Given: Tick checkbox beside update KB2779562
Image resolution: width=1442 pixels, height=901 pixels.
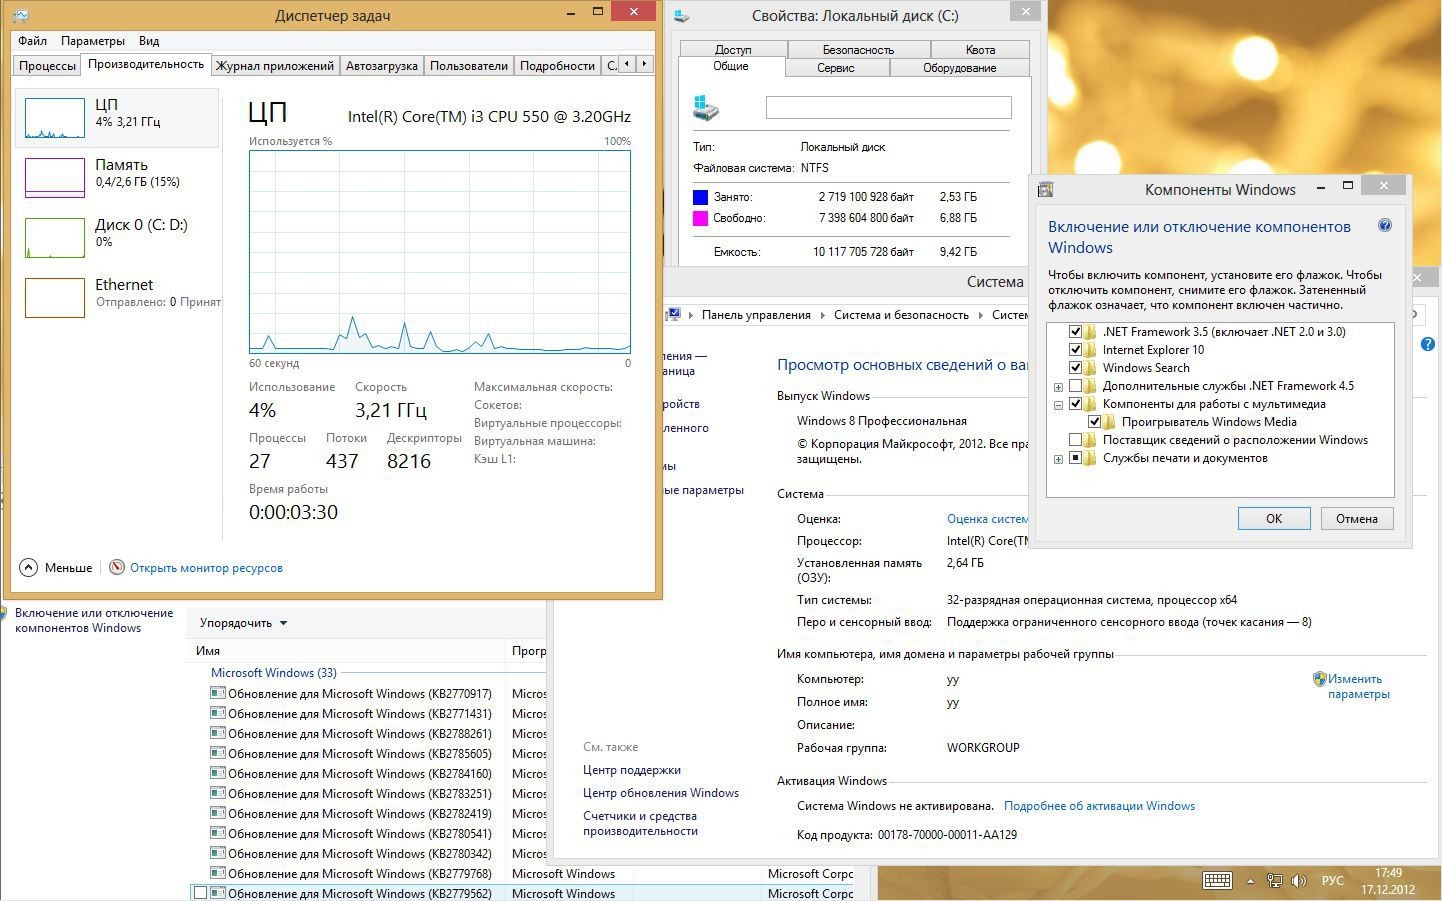Looking at the screenshot, I should pos(200,893).
